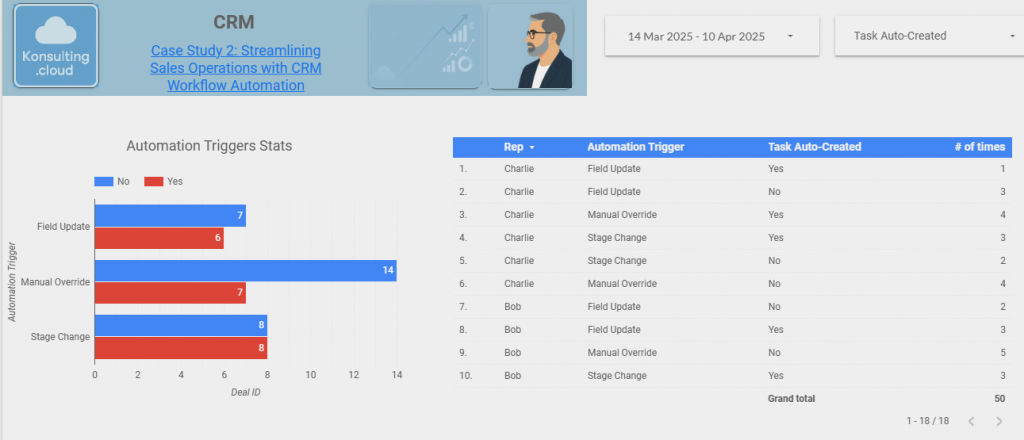Click the blue Field Update bar showing 7
1024x440 pixels.
coord(169,216)
